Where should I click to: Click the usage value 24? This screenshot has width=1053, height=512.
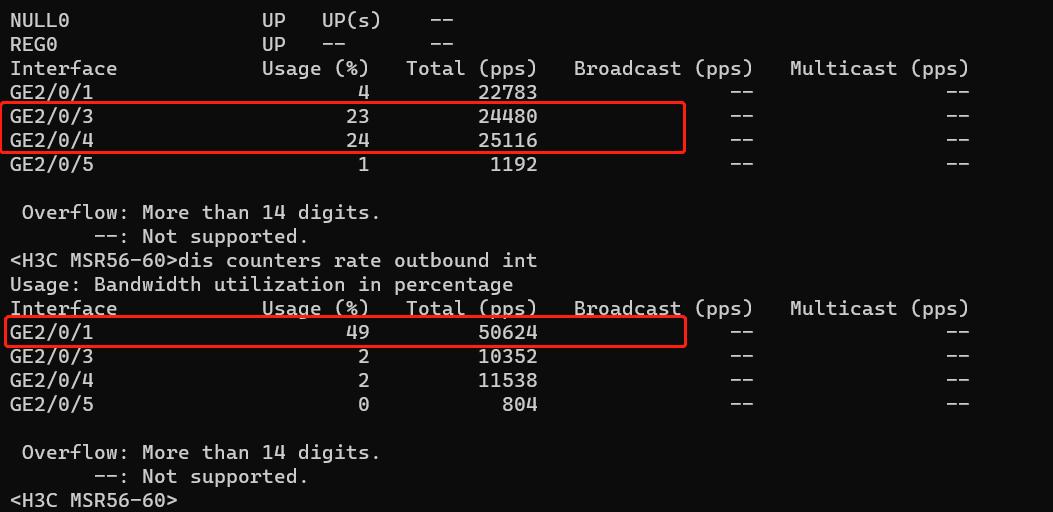click(x=358, y=140)
